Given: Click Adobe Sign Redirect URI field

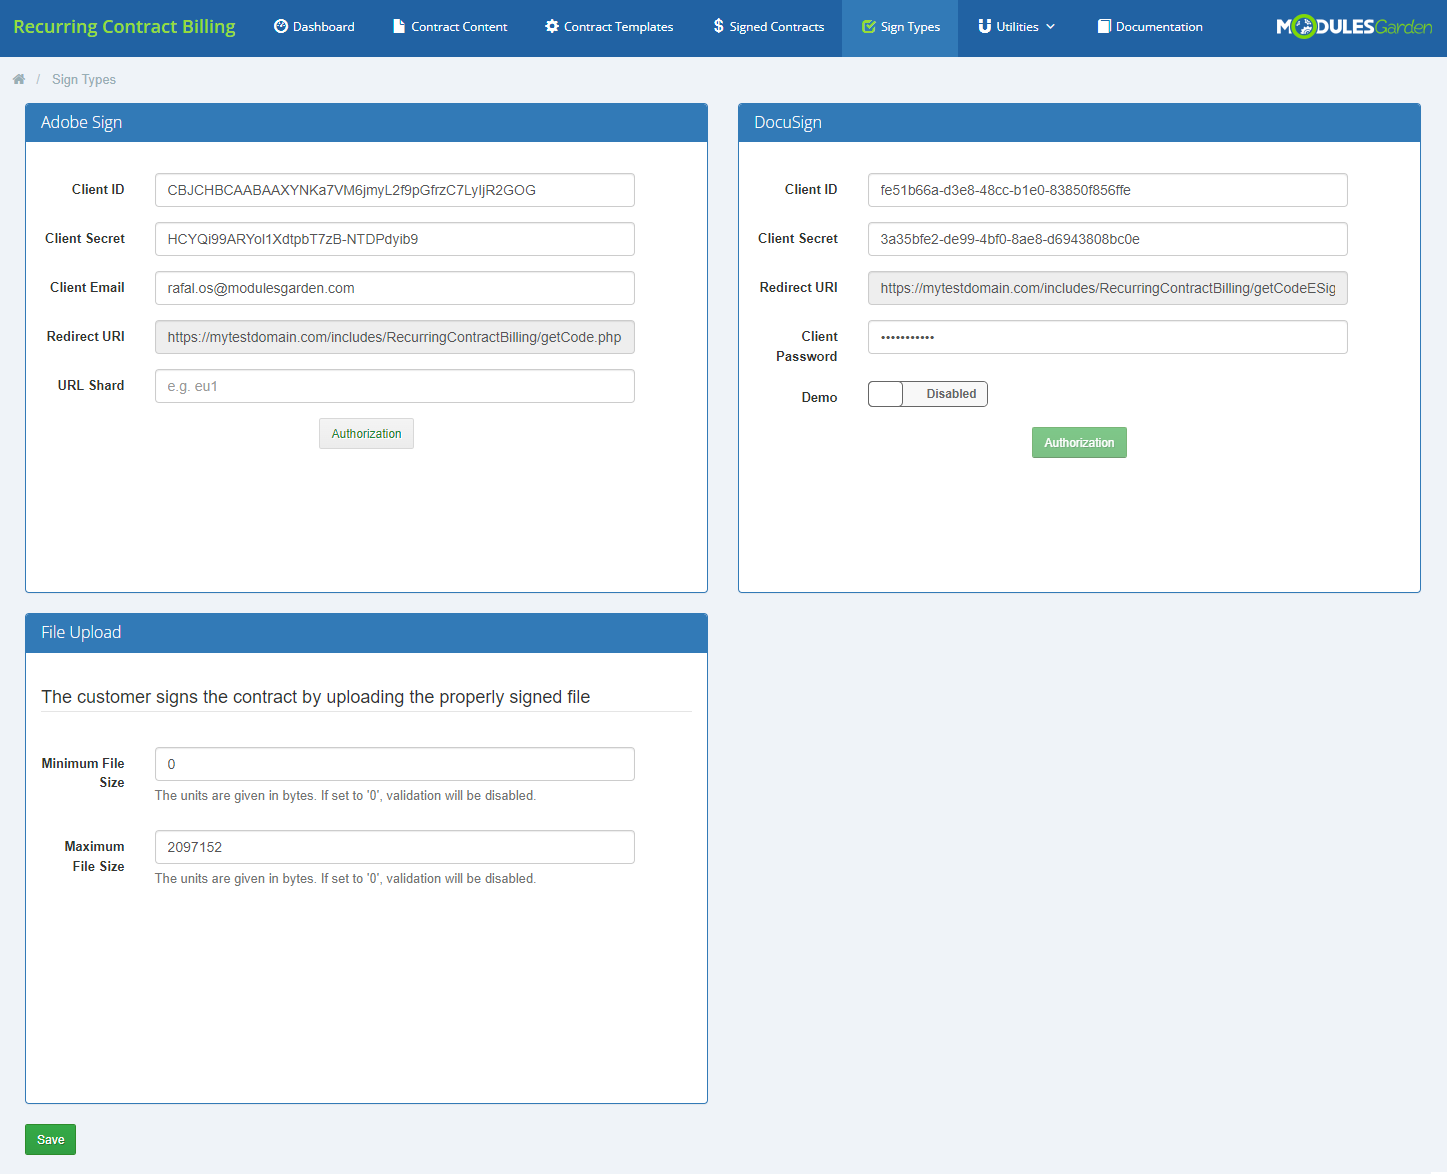Looking at the screenshot, I should pos(395,337).
